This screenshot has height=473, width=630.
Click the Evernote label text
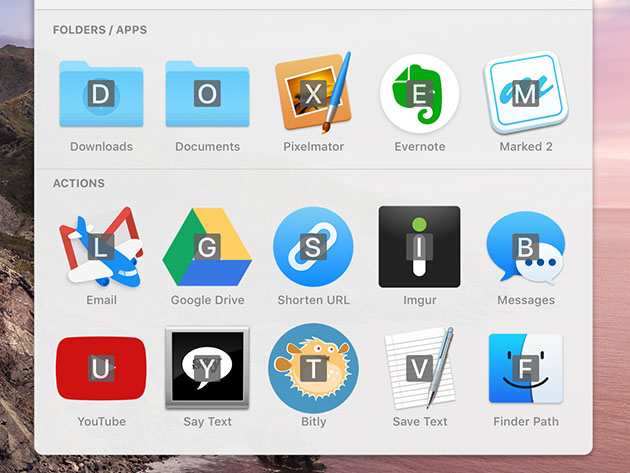tap(419, 147)
